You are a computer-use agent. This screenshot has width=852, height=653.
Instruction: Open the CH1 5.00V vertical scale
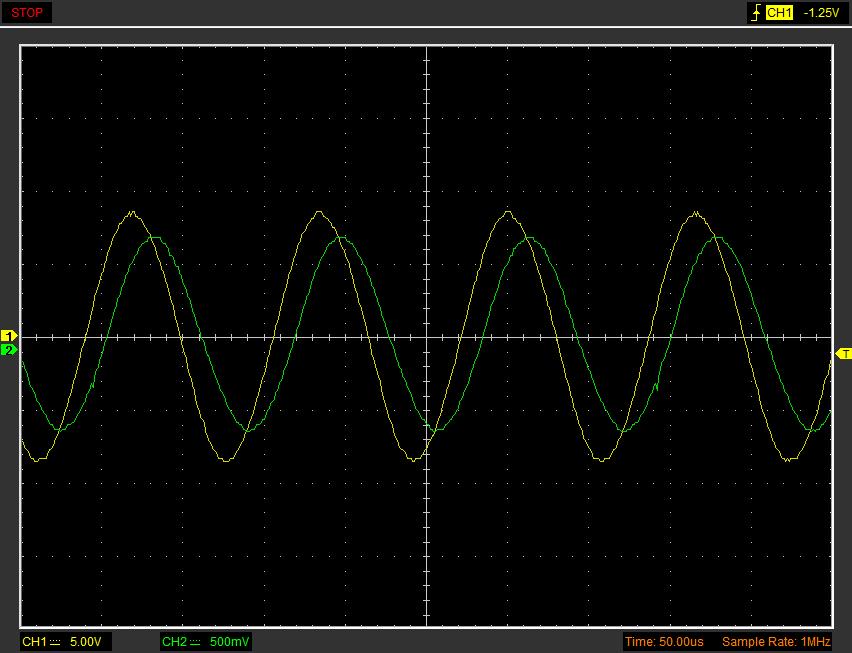[x=85, y=641]
